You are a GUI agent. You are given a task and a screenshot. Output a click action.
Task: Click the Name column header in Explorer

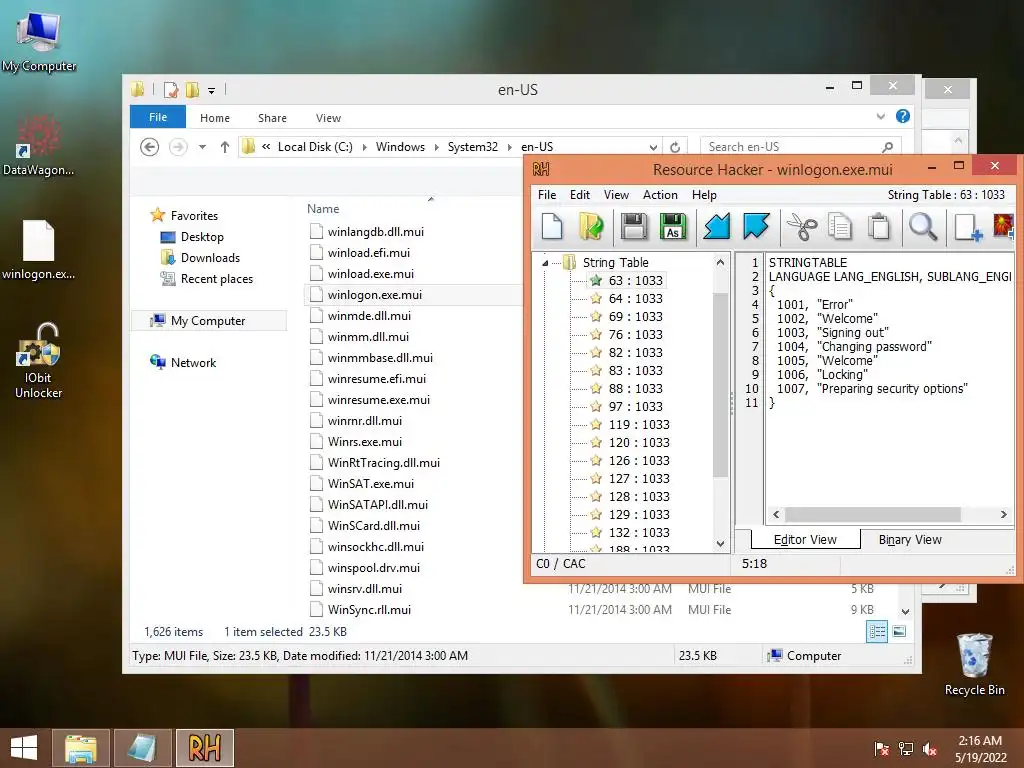click(323, 208)
